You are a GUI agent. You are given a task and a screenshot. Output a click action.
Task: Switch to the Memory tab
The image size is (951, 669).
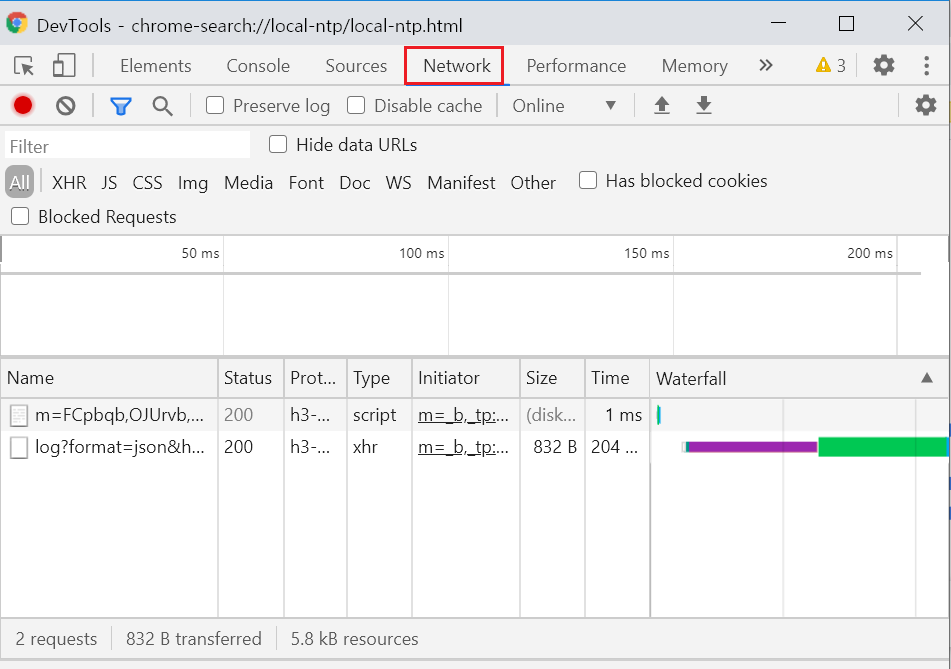pyautogui.click(x=694, y=66)
